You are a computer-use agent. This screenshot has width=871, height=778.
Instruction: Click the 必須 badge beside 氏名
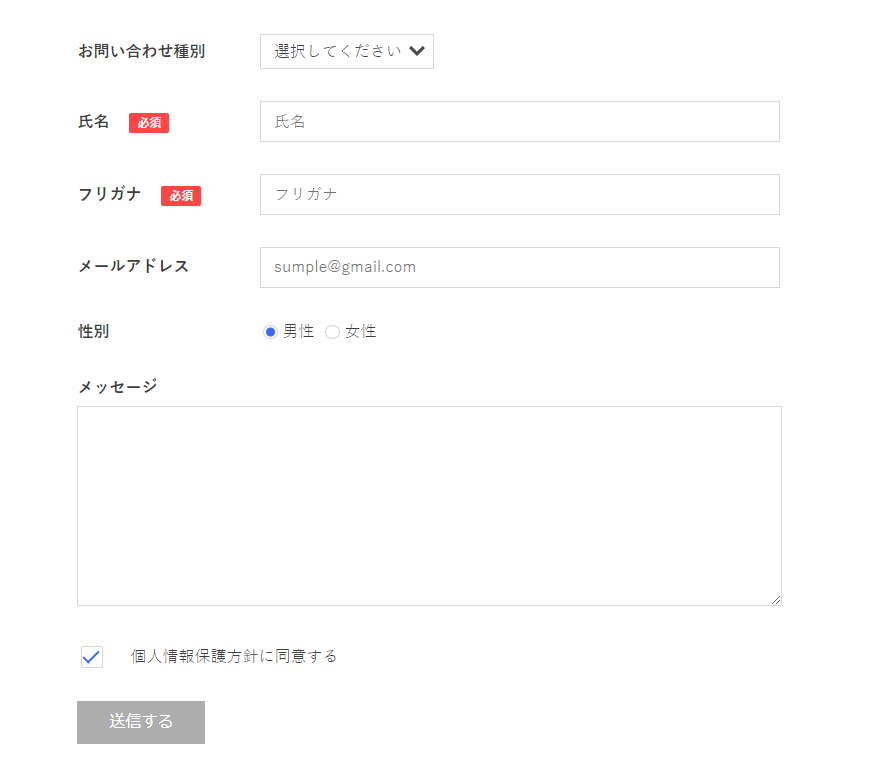[149, 123]
